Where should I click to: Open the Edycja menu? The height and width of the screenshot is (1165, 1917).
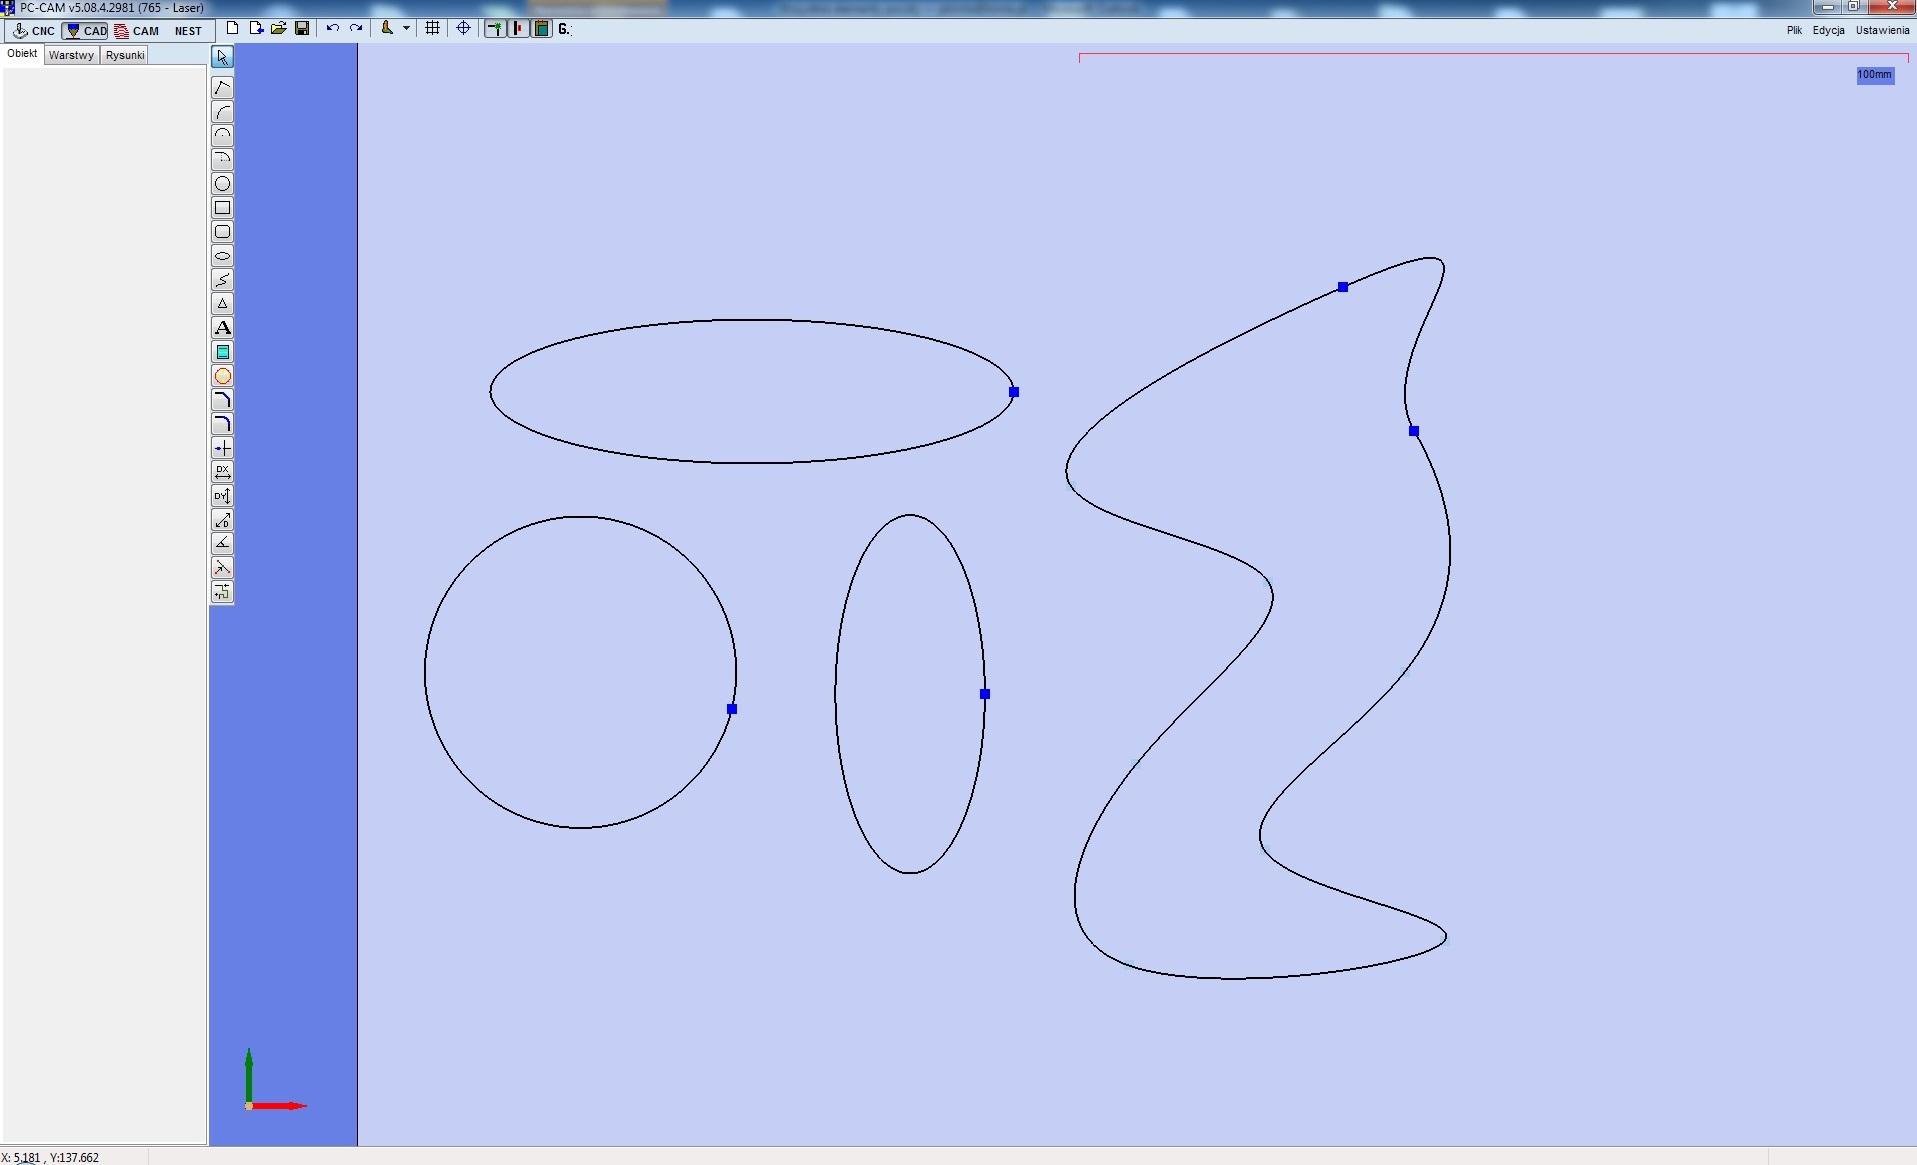click(1828, 30)
